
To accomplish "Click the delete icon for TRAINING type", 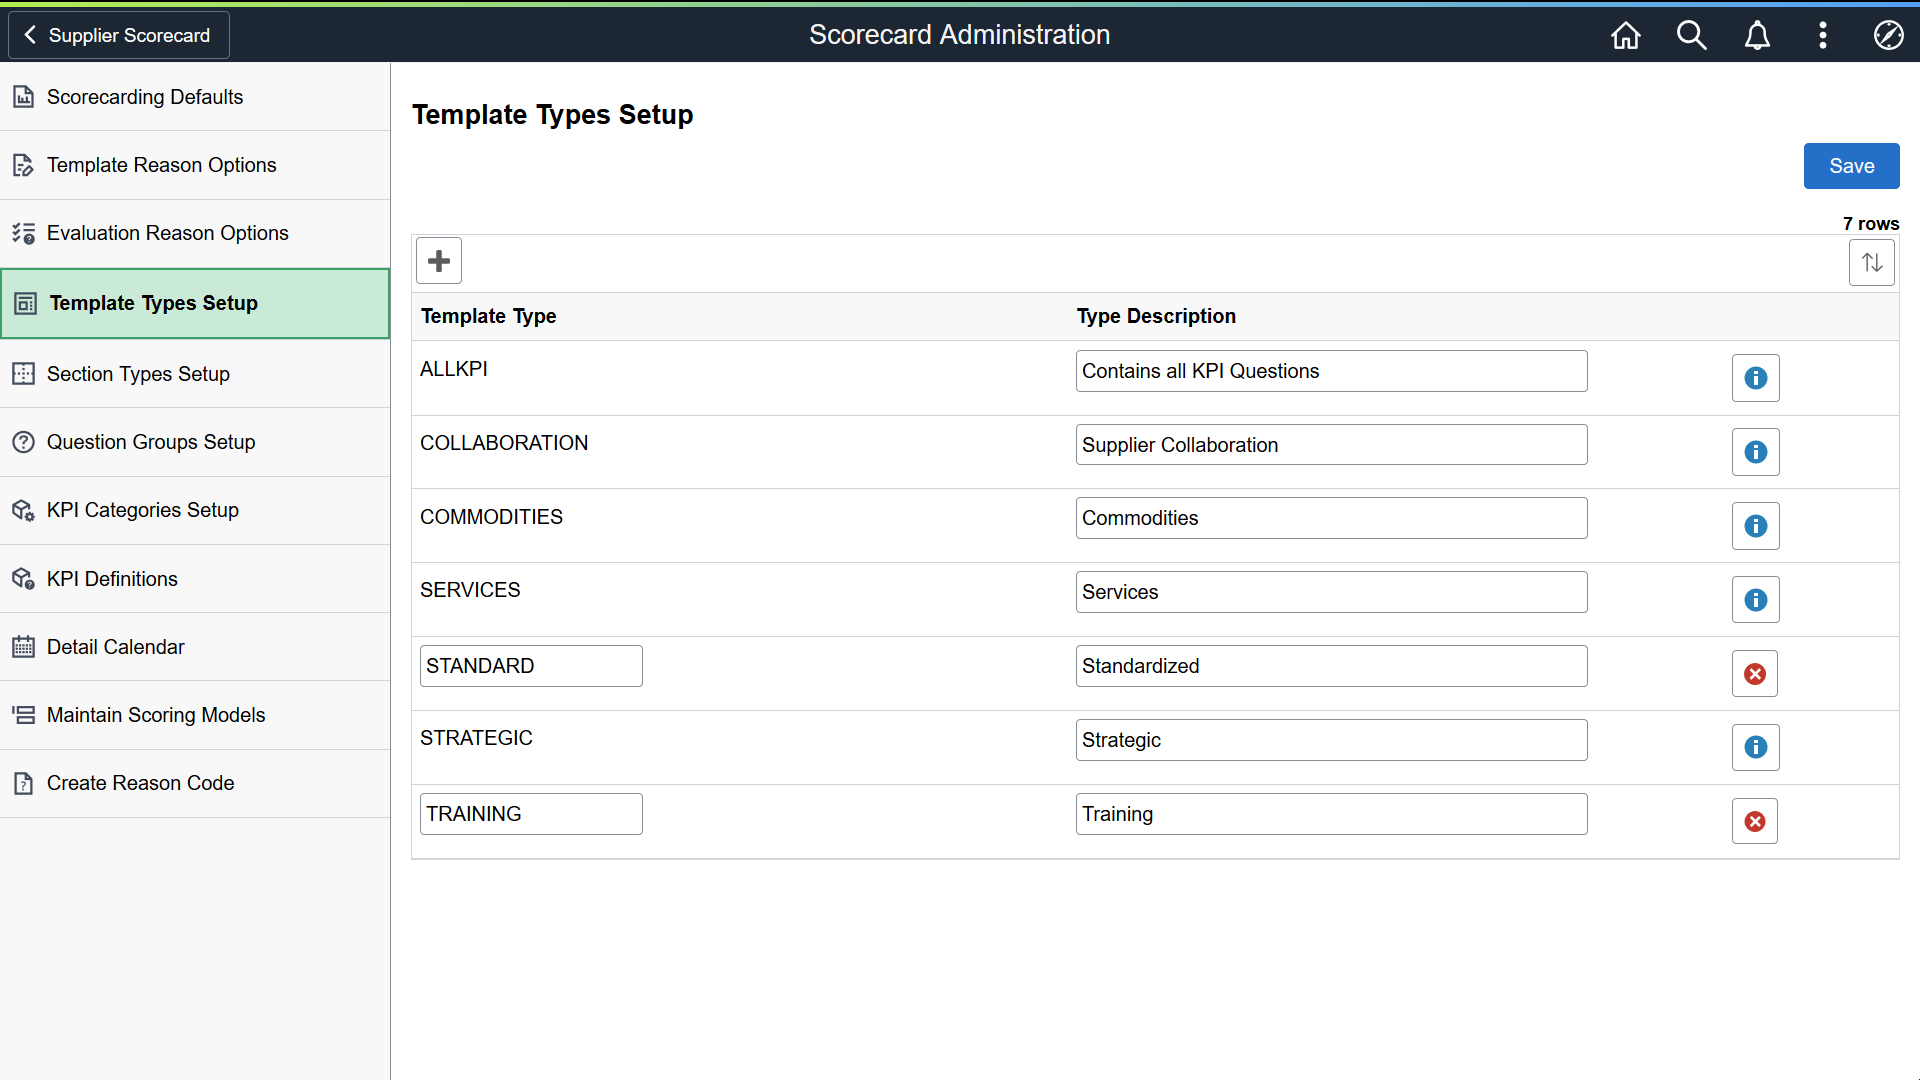I will (x=1754, y=822).
